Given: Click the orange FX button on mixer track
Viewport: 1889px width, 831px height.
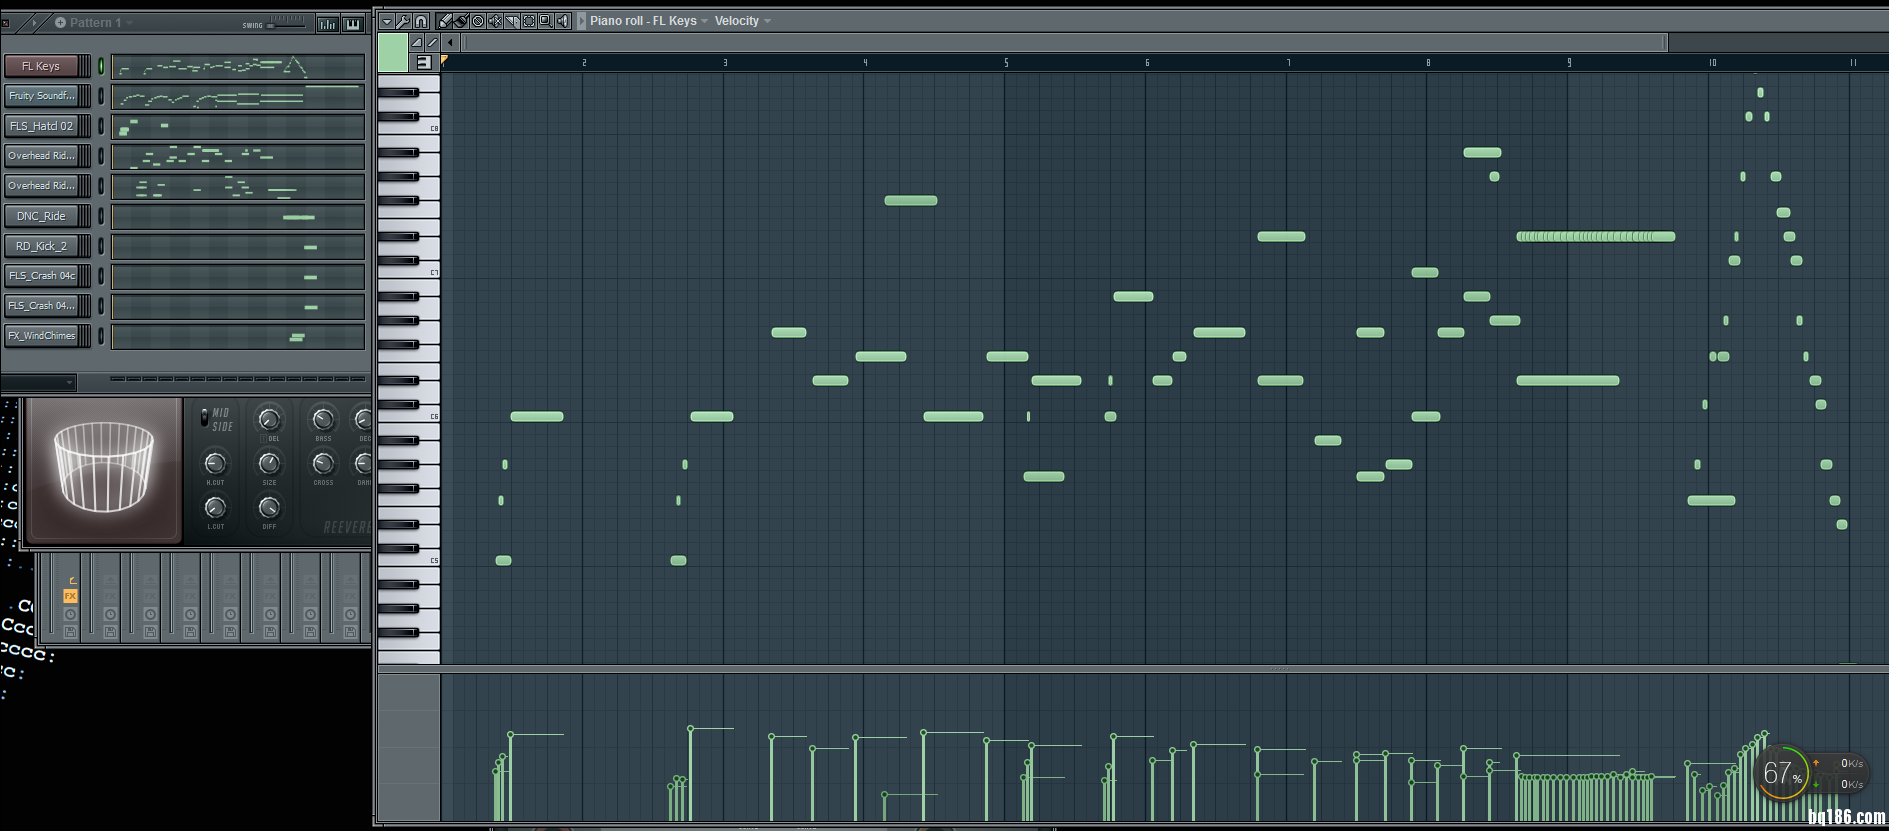Looking at the screenshot, I should (x=70, y=596).
